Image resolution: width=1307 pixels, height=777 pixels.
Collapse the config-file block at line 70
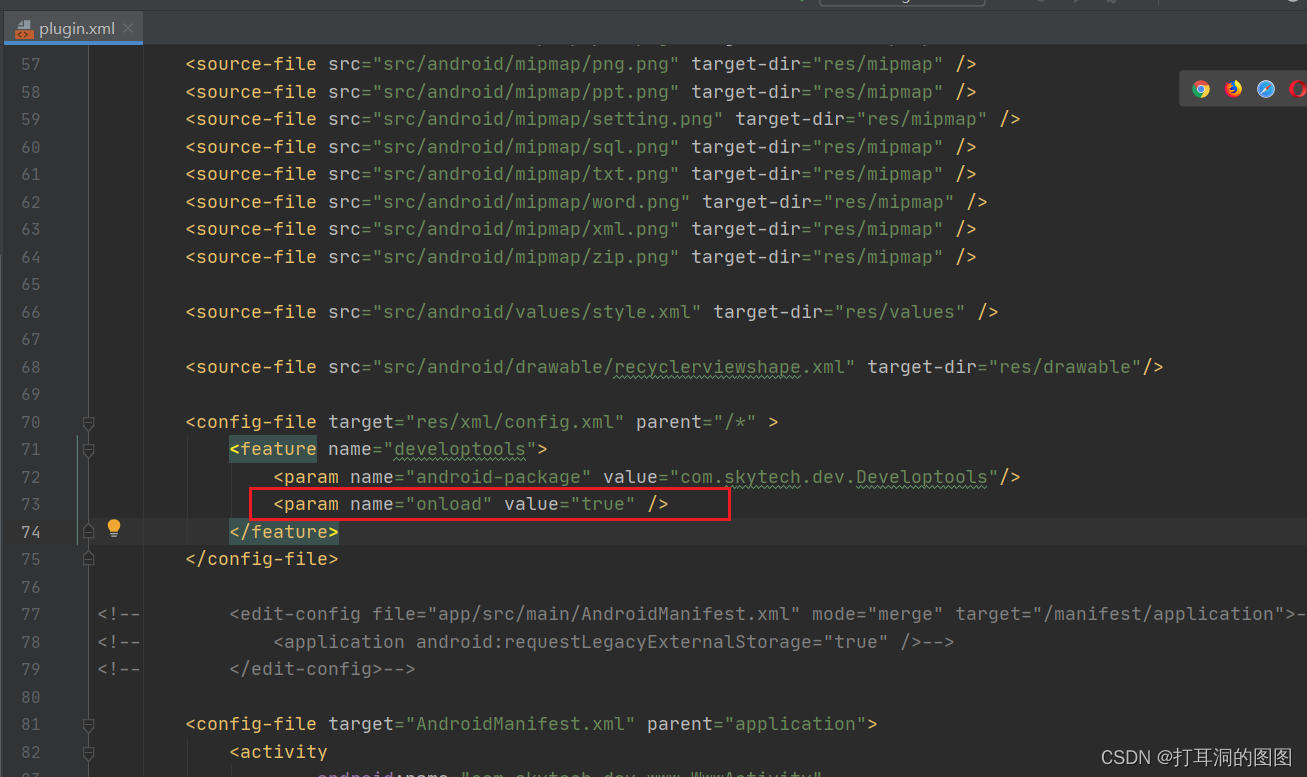88,422
